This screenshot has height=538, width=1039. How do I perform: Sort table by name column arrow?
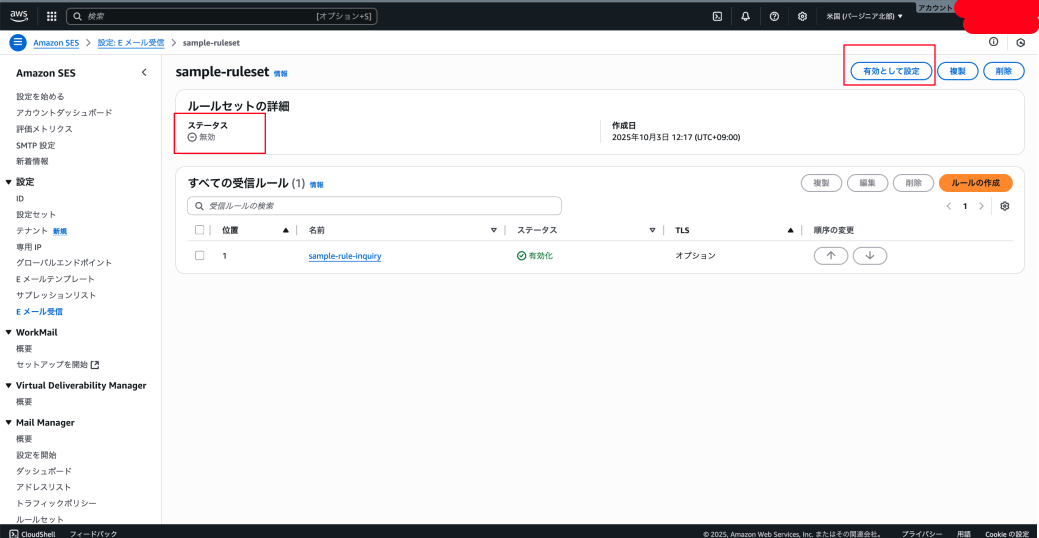click(493, 231)
